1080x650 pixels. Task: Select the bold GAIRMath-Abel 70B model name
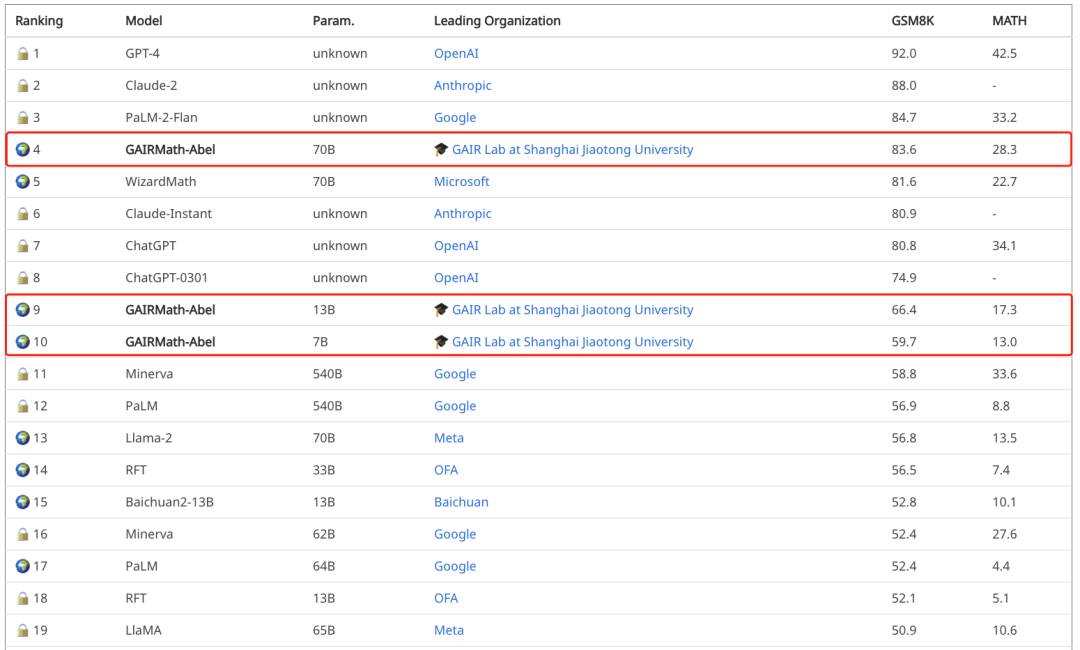pos(170,150)
